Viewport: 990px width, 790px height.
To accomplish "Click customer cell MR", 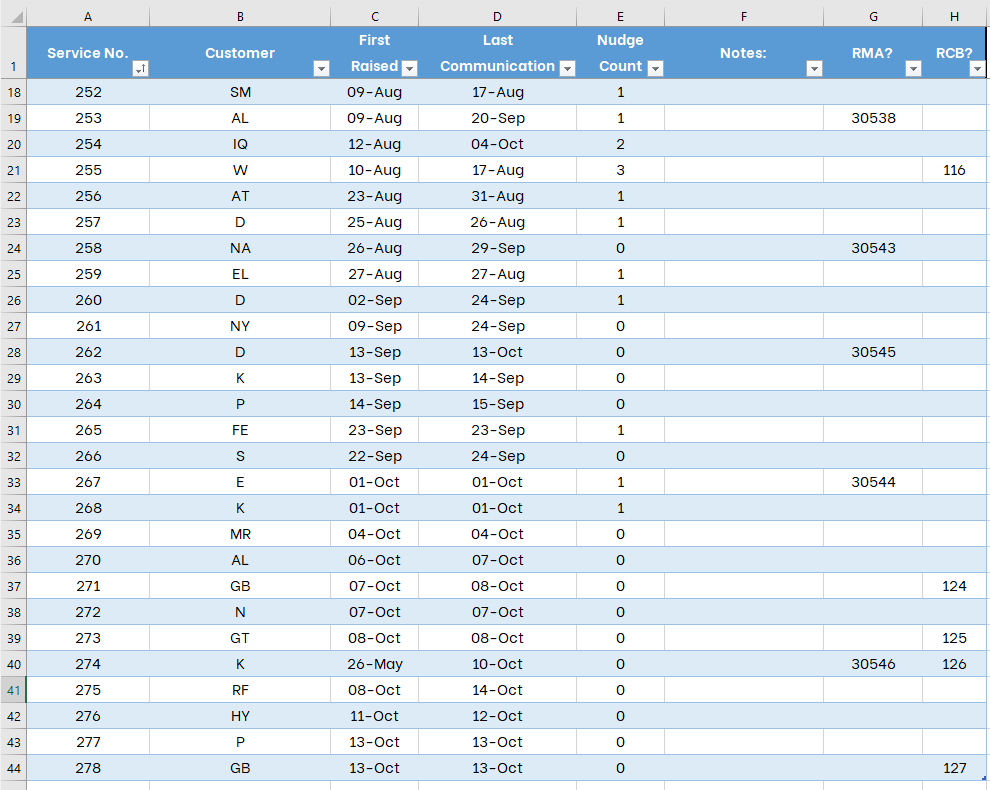I will pos(240,534).
